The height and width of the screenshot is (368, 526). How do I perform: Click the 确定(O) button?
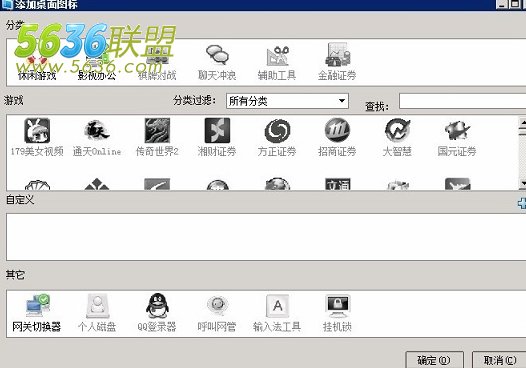pyautogui.click(x=434, y=360)
